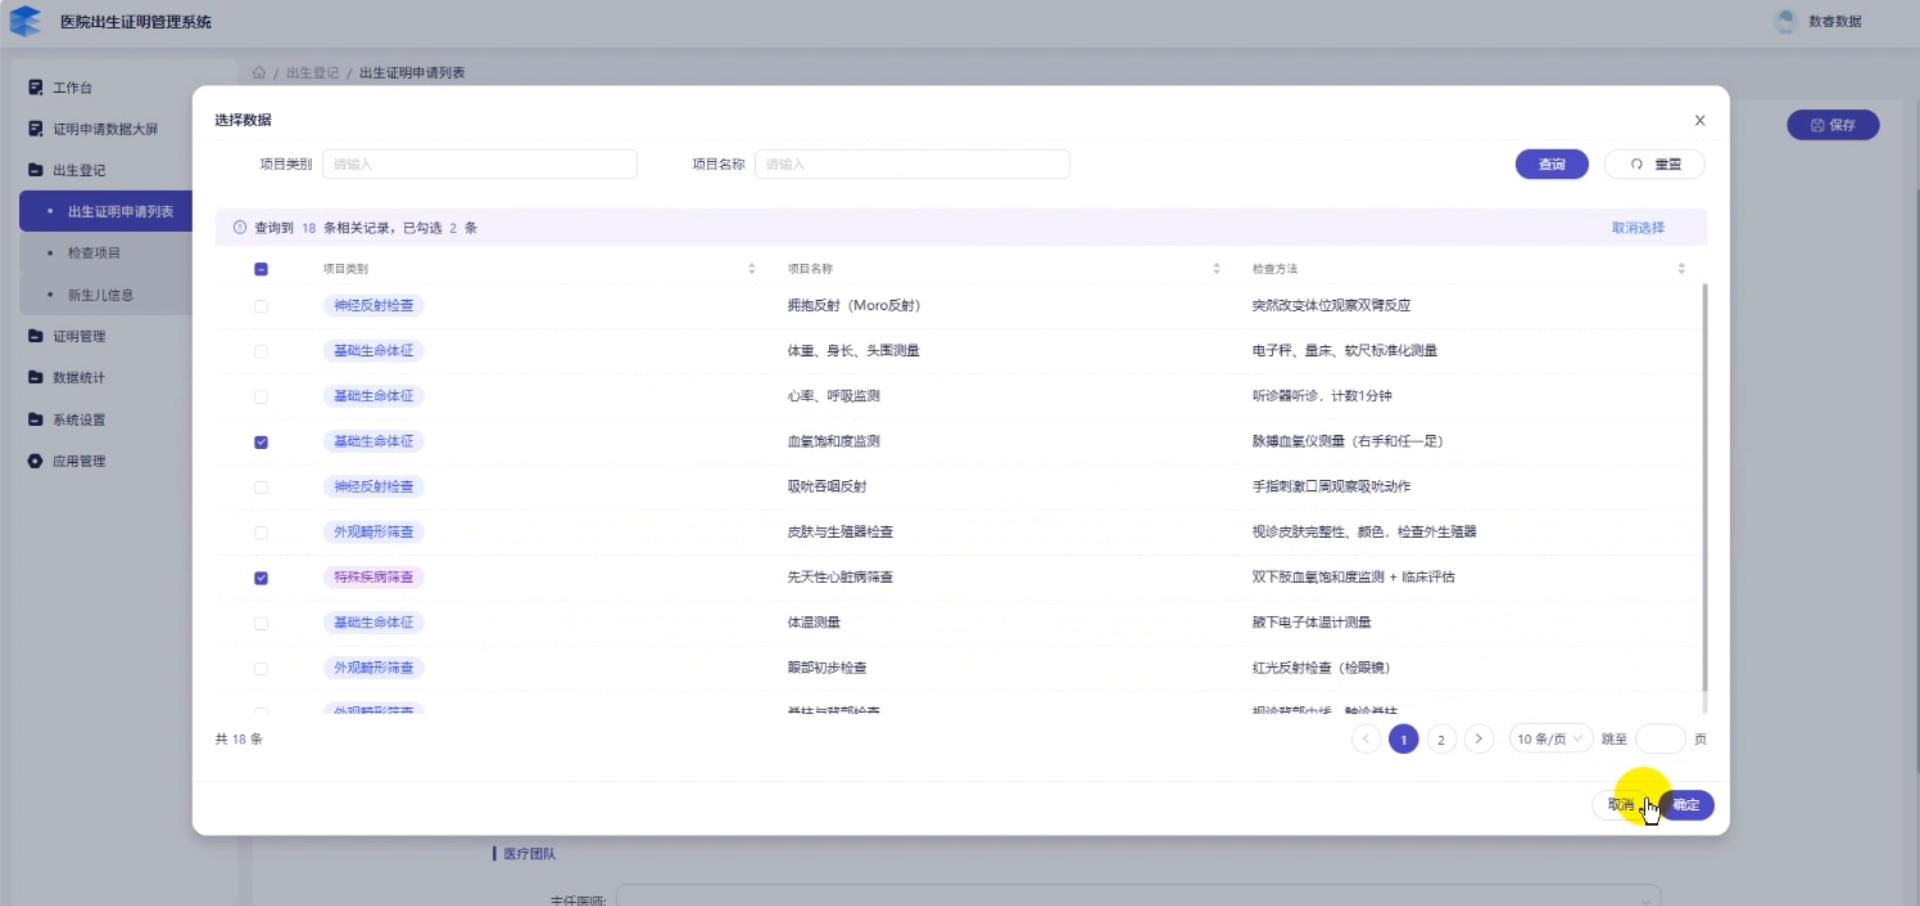Viewport: 1920px width, 906px height.
Task: Click the user avatar next to 数睿数据
Action: click(x=1785, y=21)
